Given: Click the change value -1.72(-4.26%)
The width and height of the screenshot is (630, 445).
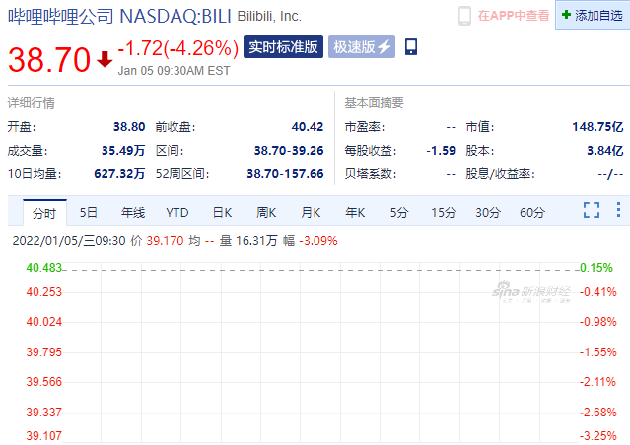Looking at the screenshot, I should pyautogui.click(x=178, y=48).
